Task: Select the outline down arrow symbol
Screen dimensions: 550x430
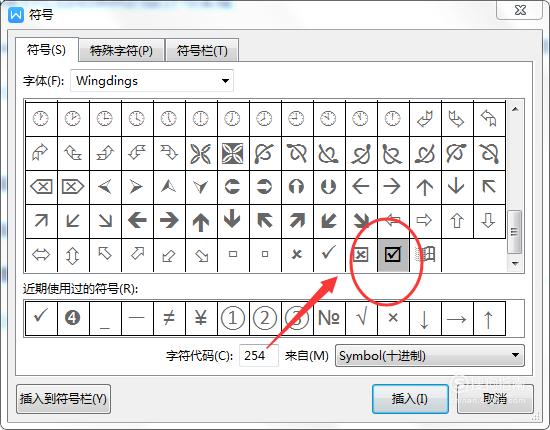Action: (489, 221)
